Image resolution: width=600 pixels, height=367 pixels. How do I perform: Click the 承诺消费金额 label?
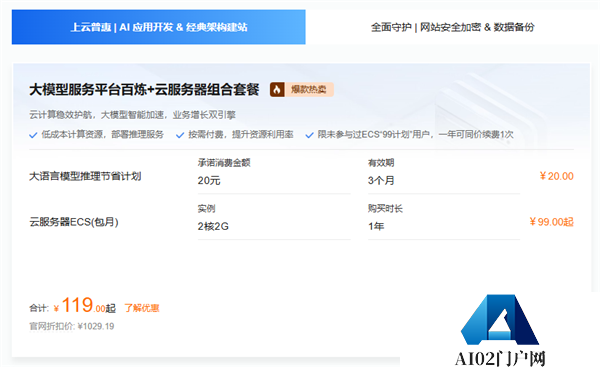(224, 163)
